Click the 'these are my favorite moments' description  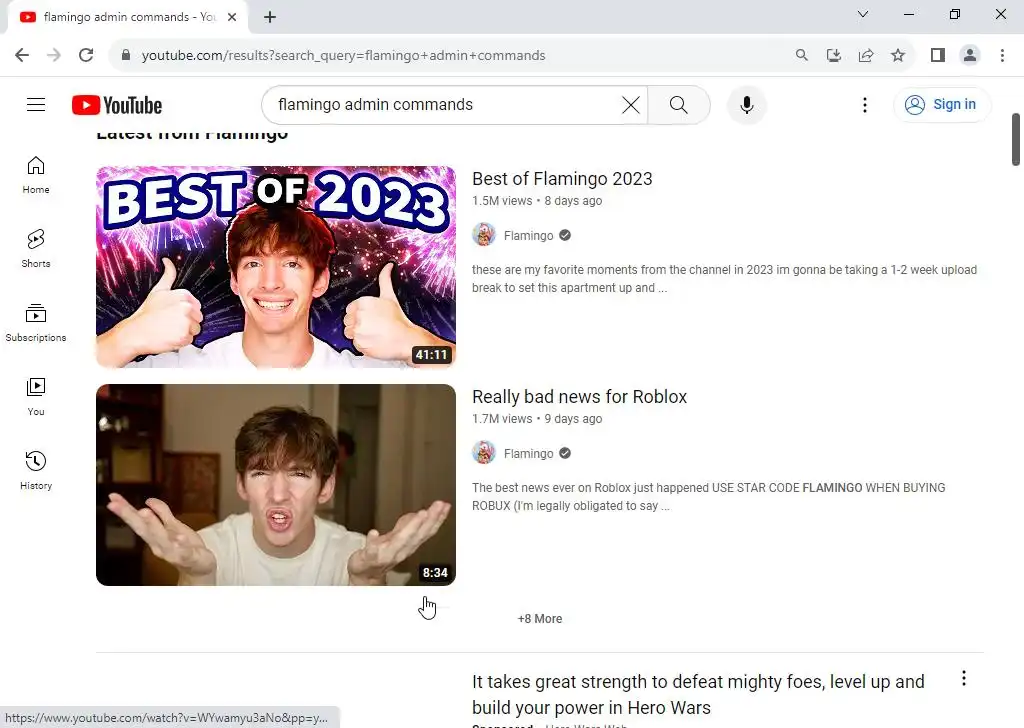pyautogui.click(x=724, y=279)
